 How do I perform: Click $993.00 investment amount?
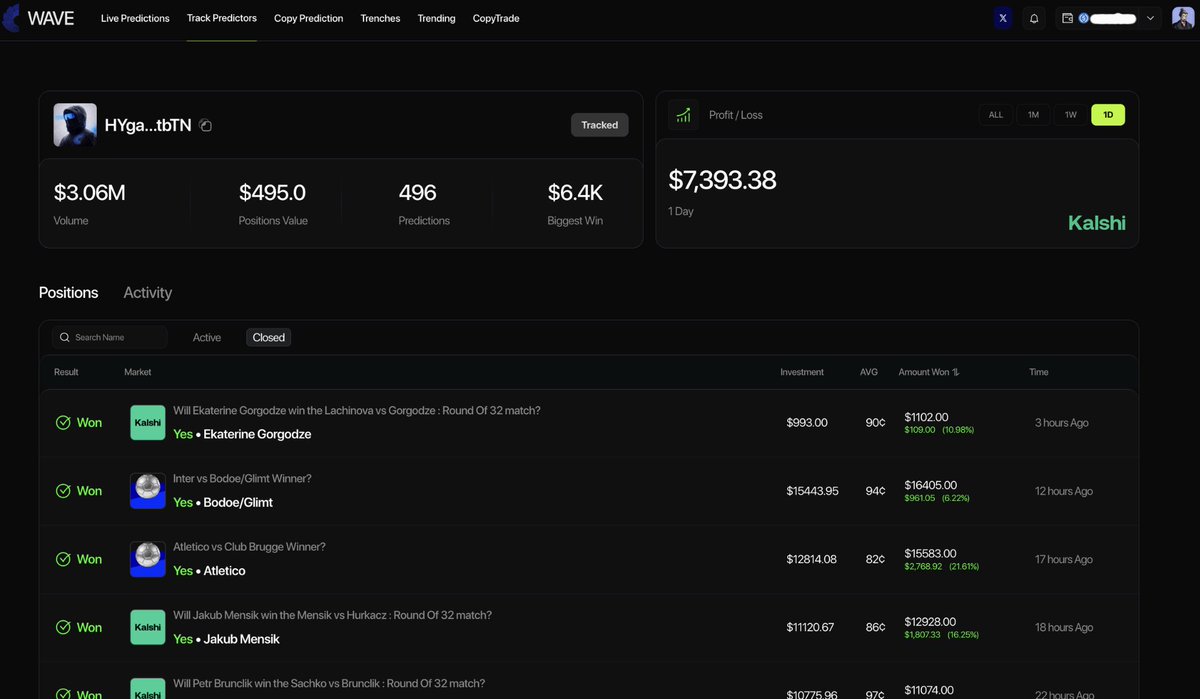[x=807, y=423]
